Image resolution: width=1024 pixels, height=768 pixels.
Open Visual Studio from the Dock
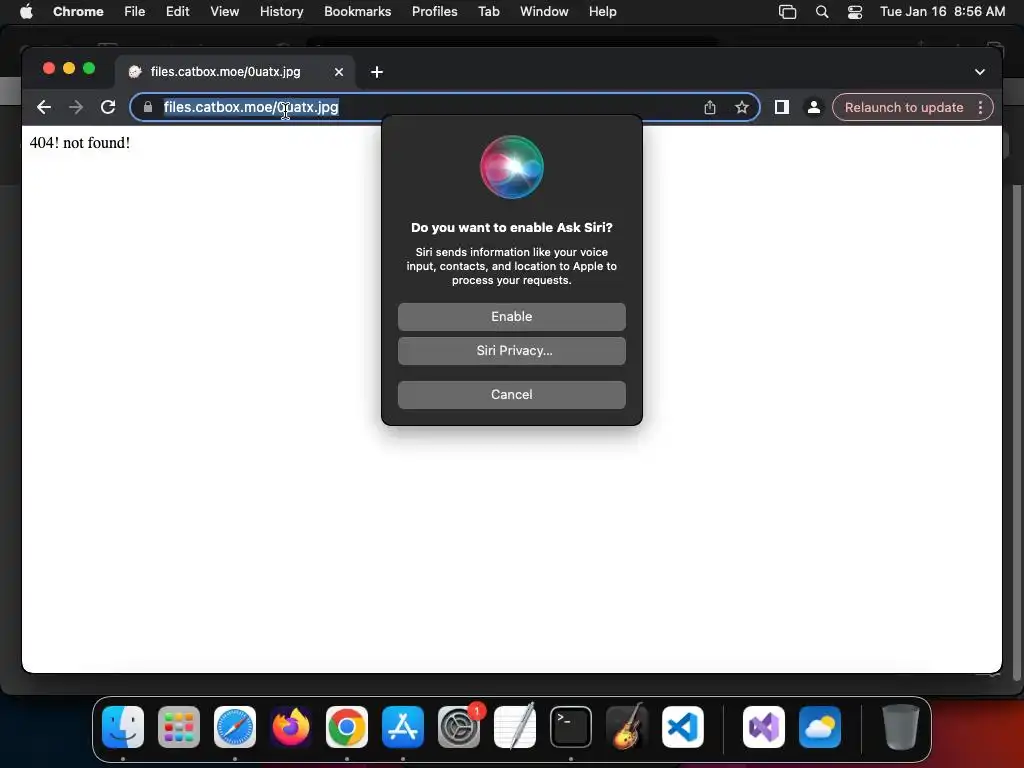[764, 727]
